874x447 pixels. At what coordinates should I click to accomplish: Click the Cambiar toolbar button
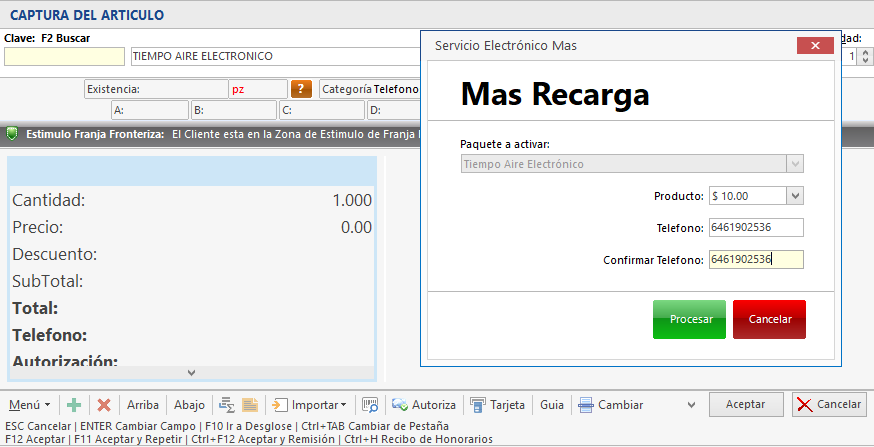(611, 405)
